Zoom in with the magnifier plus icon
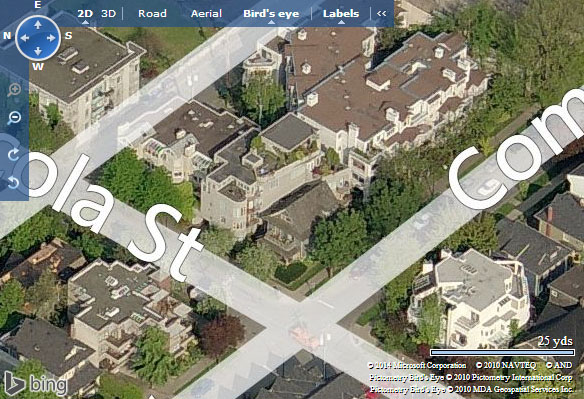 click(x=14, y=90)
